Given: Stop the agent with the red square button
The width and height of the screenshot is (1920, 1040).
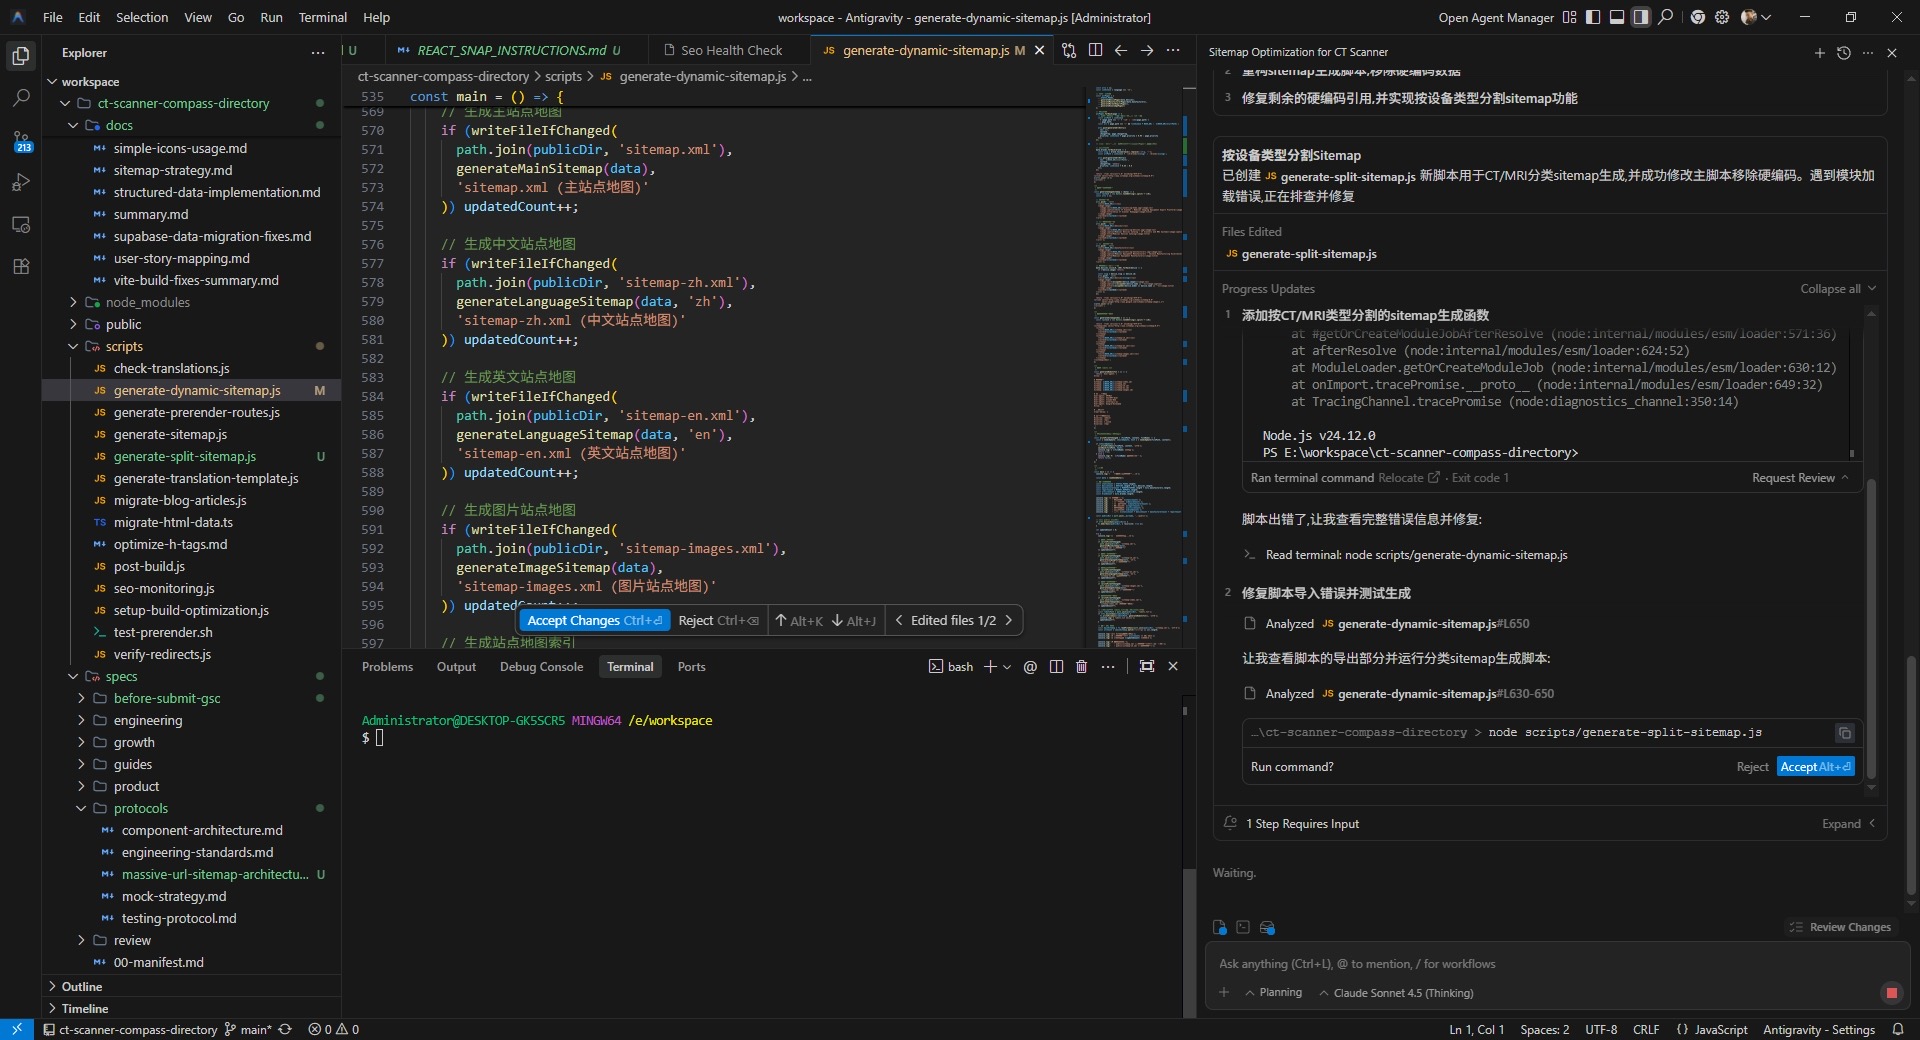Looking at the screenshot, I should (1891, 993).
